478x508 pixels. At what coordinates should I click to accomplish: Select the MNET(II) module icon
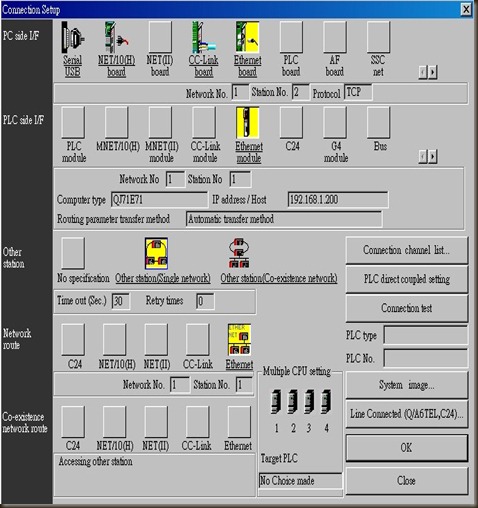(x=160, y=123)
